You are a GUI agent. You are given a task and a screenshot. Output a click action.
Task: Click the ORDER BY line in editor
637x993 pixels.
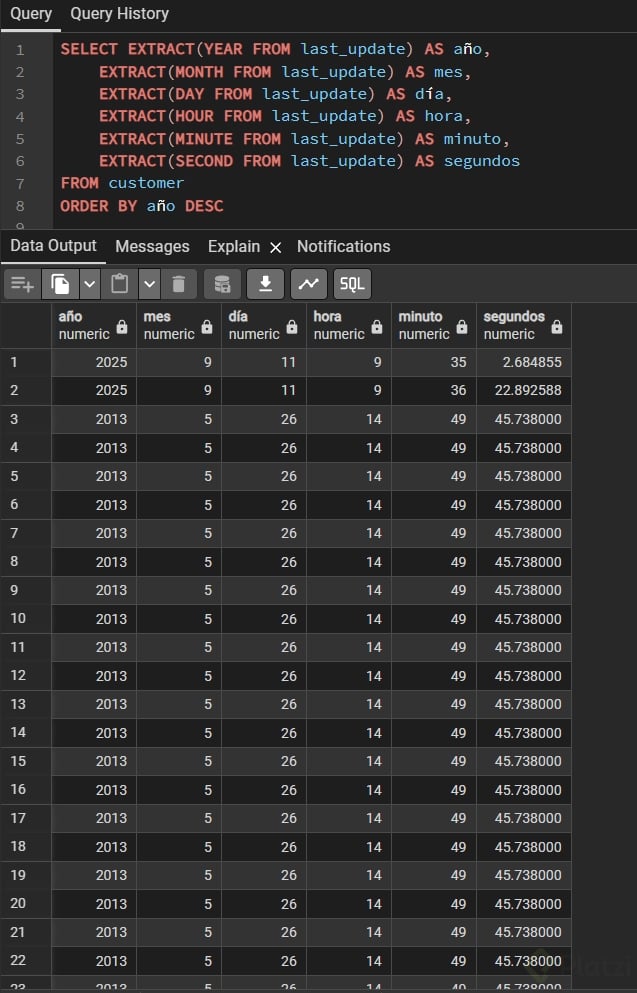pos(142,206)
